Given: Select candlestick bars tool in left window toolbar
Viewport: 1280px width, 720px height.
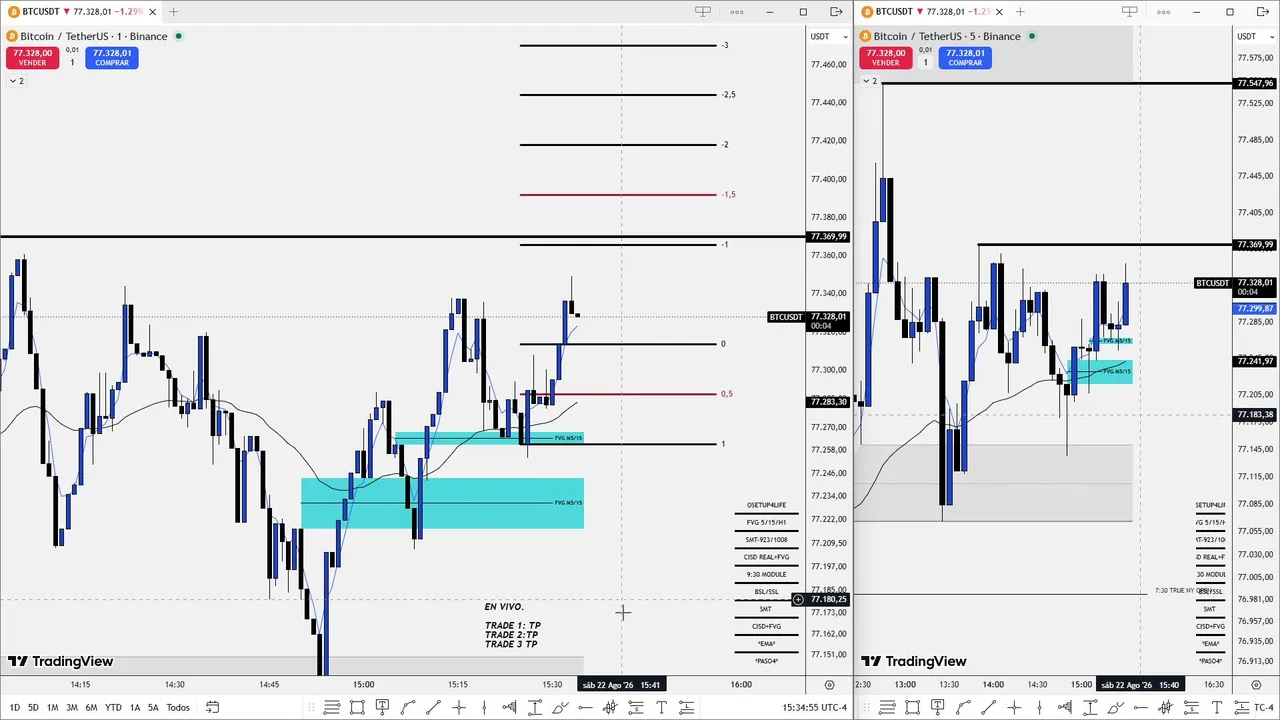Looking at the screenshot, I should pos(609,708).
